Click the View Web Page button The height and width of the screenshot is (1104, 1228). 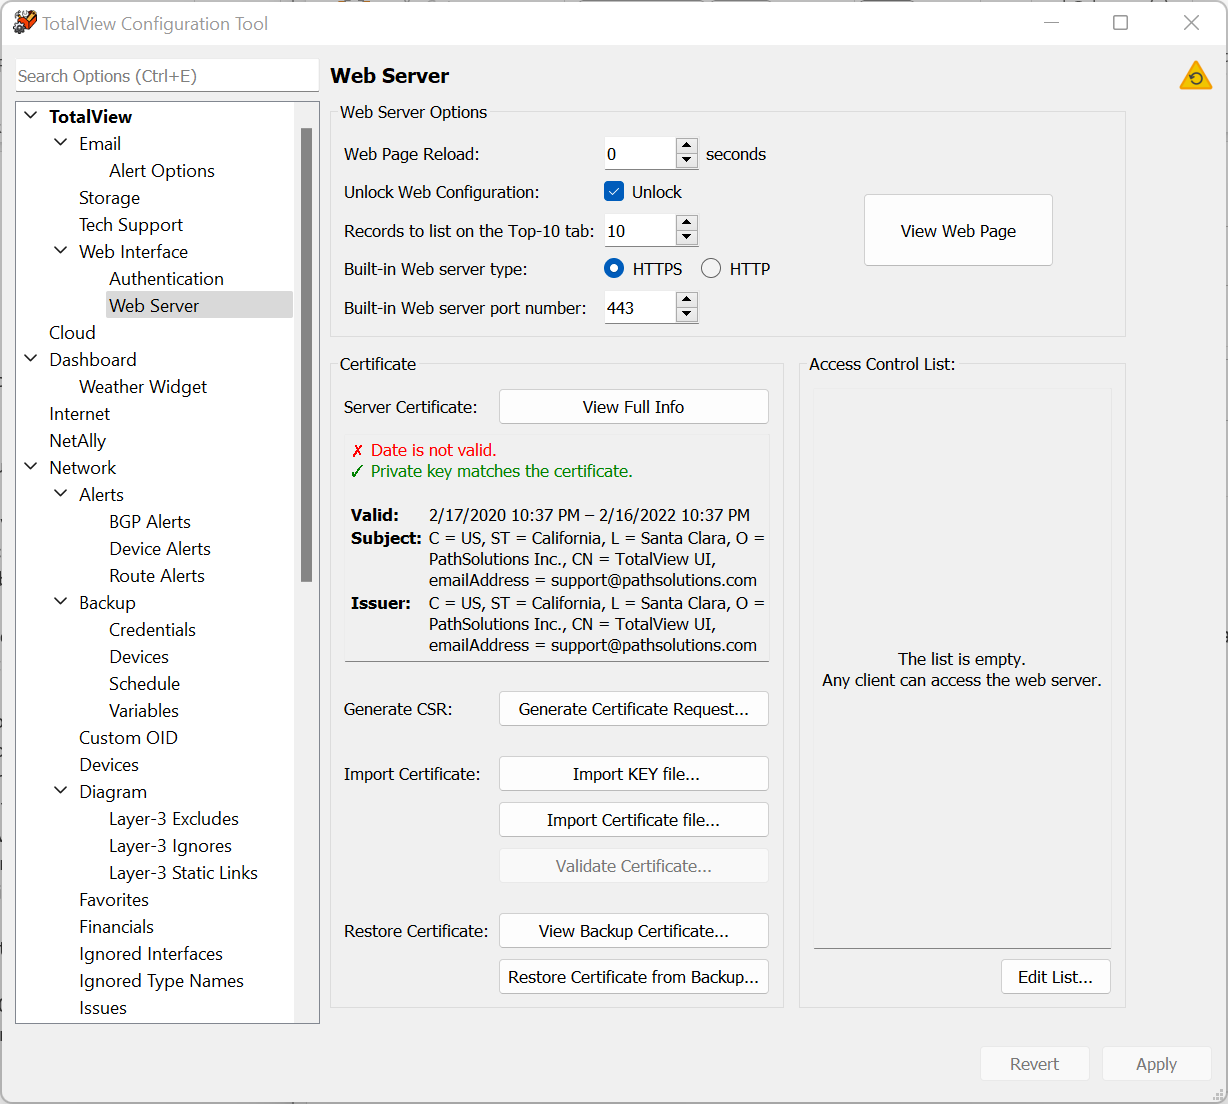point(958,231)
